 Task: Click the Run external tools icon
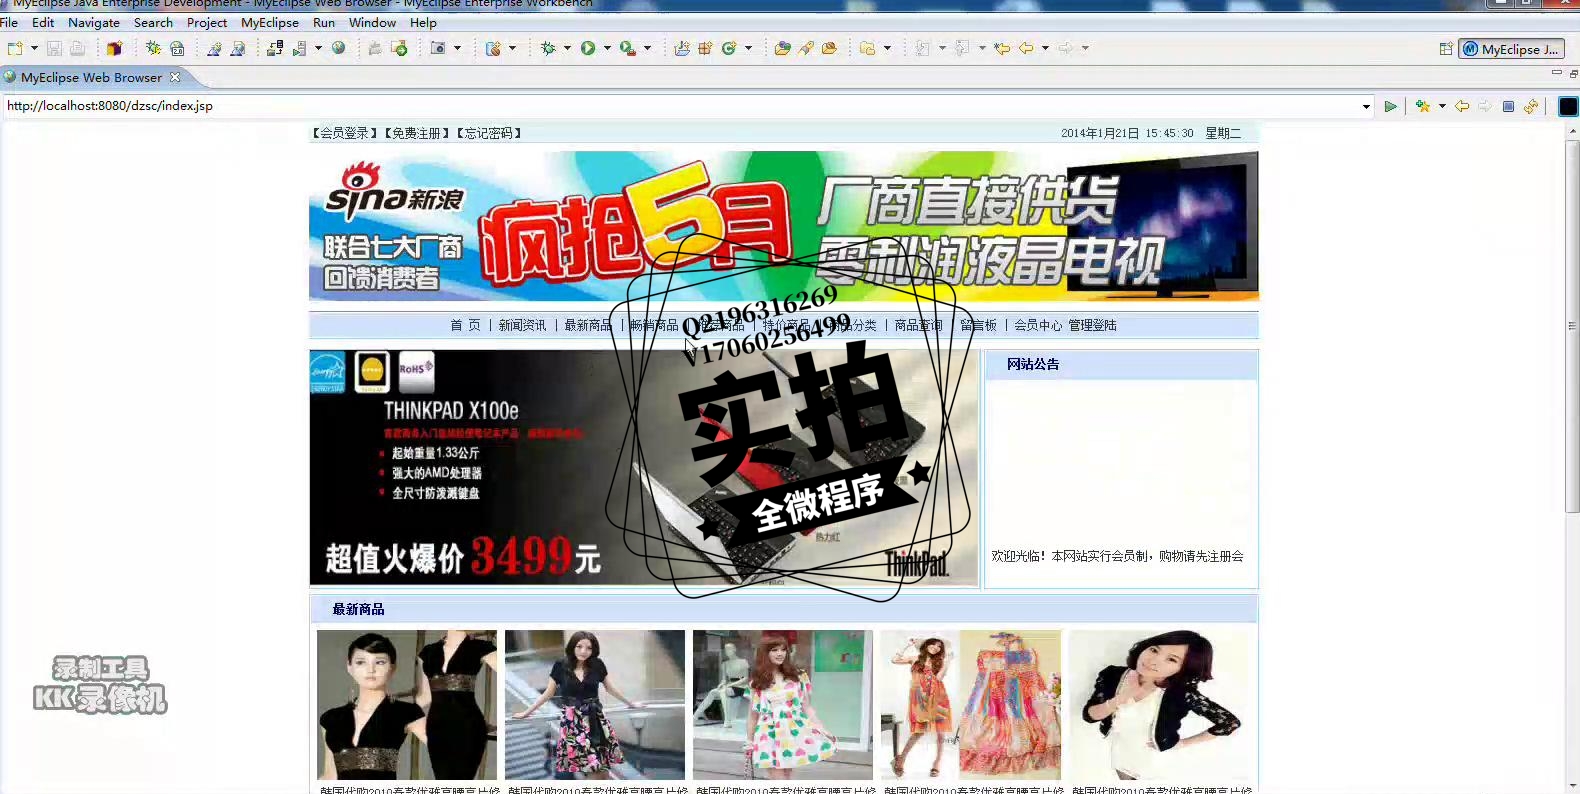(x=627, y=48)
